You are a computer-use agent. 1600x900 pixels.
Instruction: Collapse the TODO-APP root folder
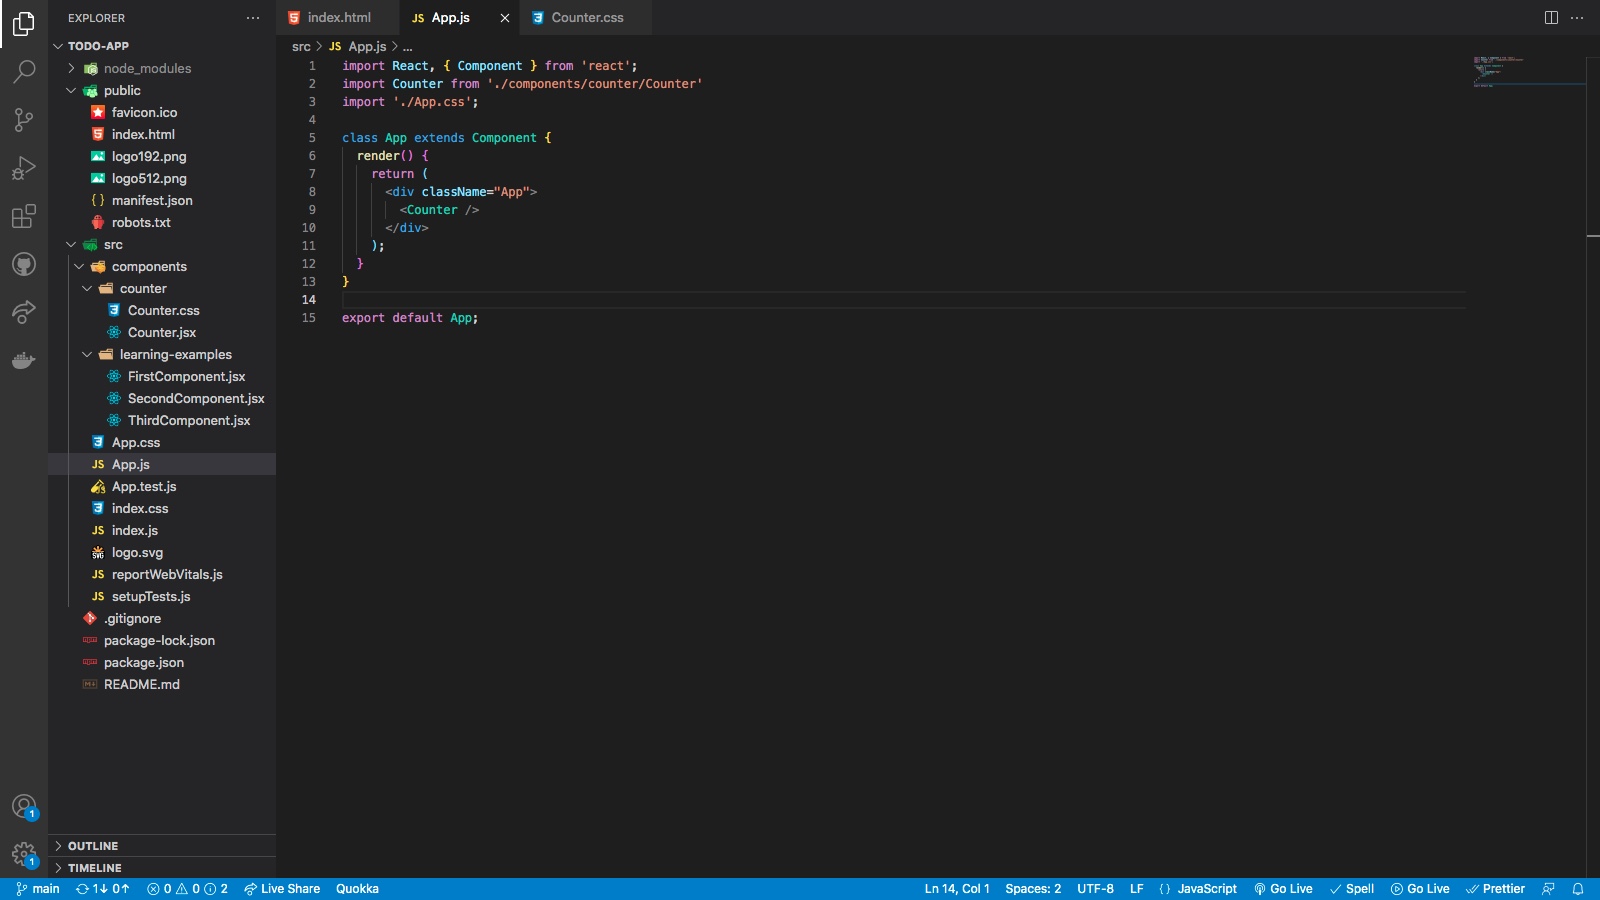[x=162, y=46]
